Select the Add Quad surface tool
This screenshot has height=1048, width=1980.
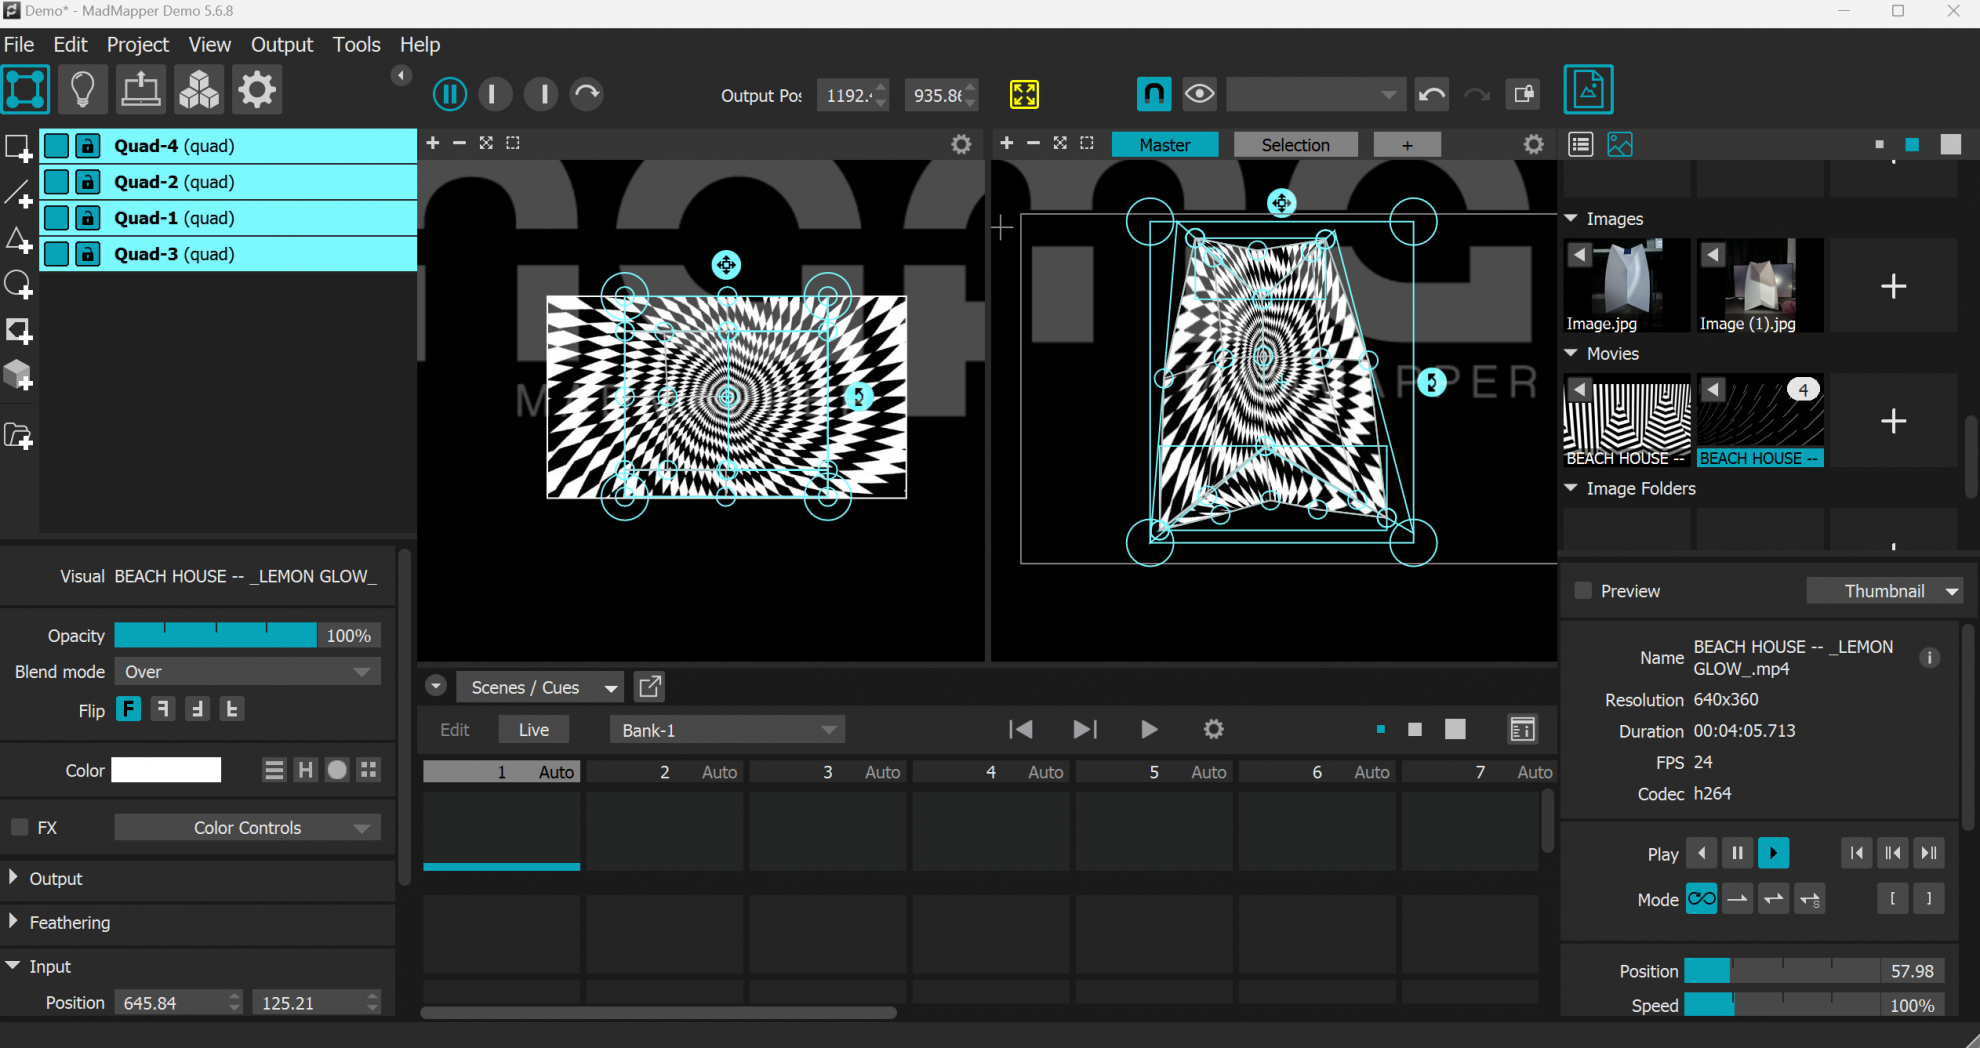18,146
